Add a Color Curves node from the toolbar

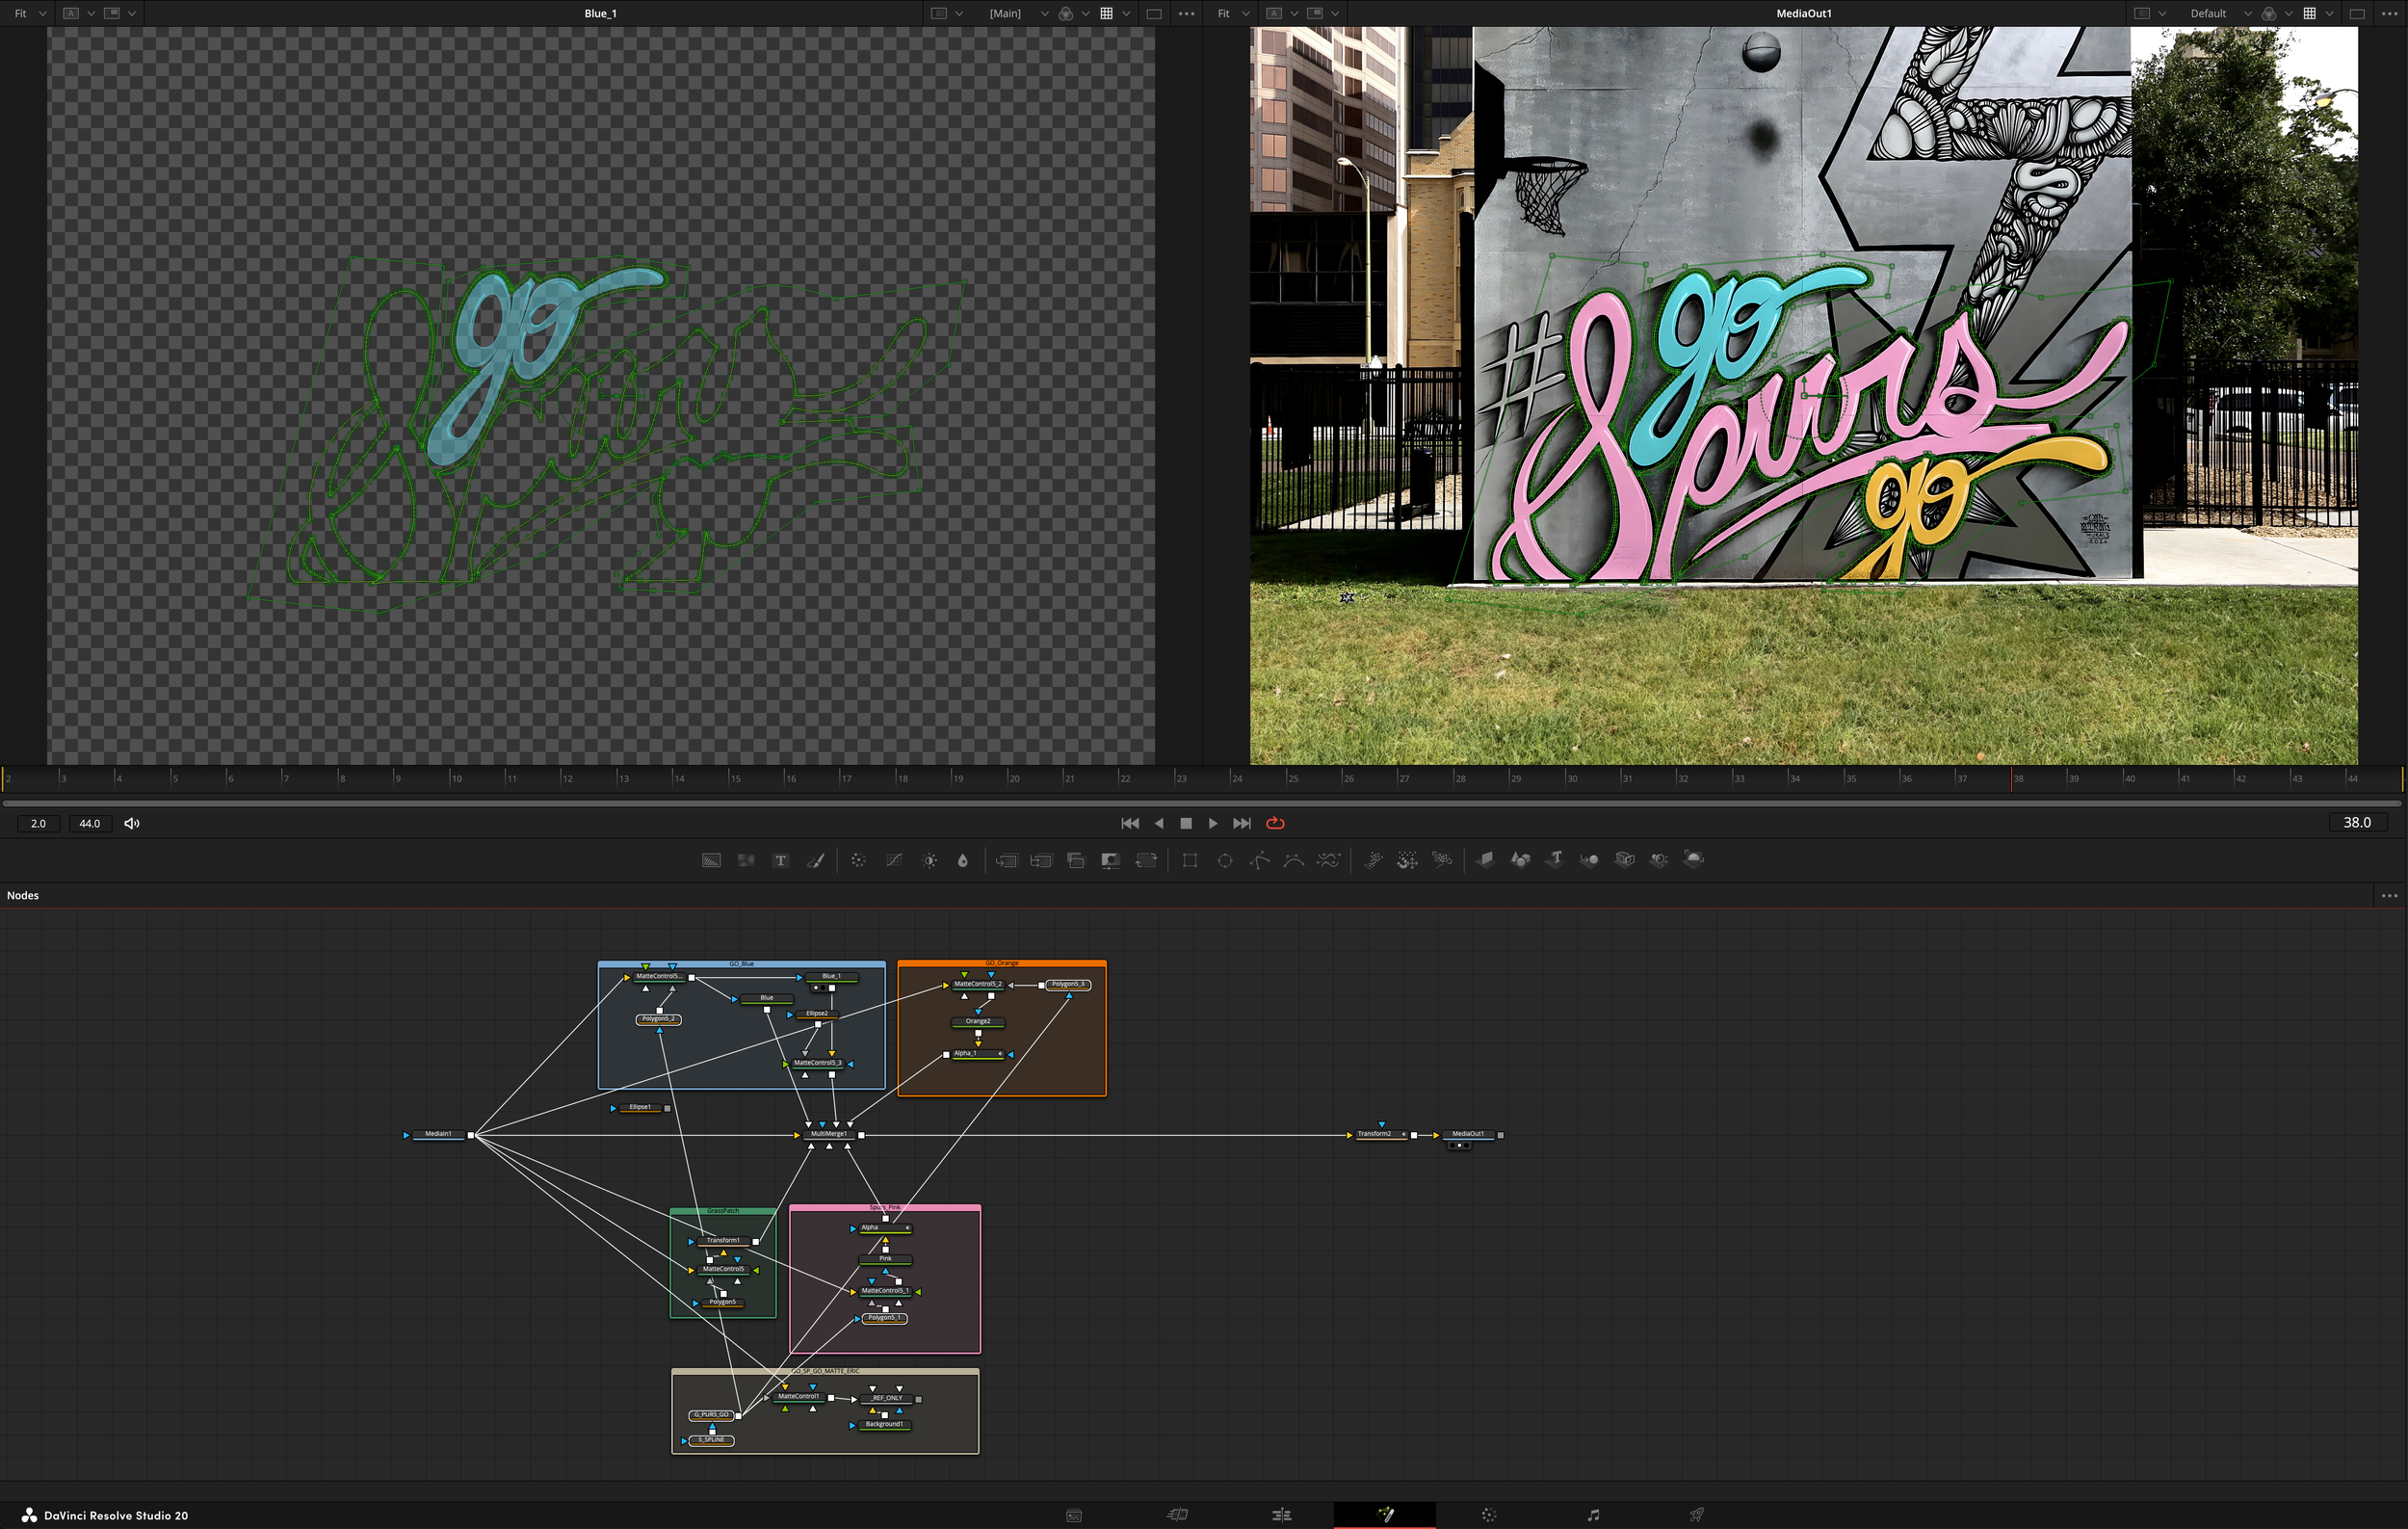pyautogui.click(x=894, y=860)
